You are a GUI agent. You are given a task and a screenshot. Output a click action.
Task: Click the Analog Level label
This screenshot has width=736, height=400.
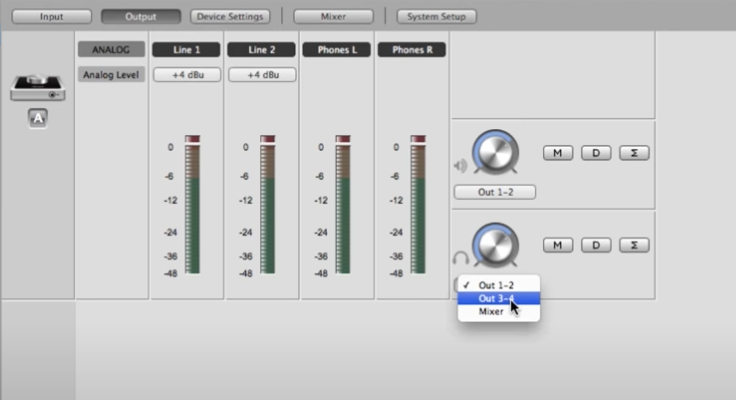tap(111, 75)
